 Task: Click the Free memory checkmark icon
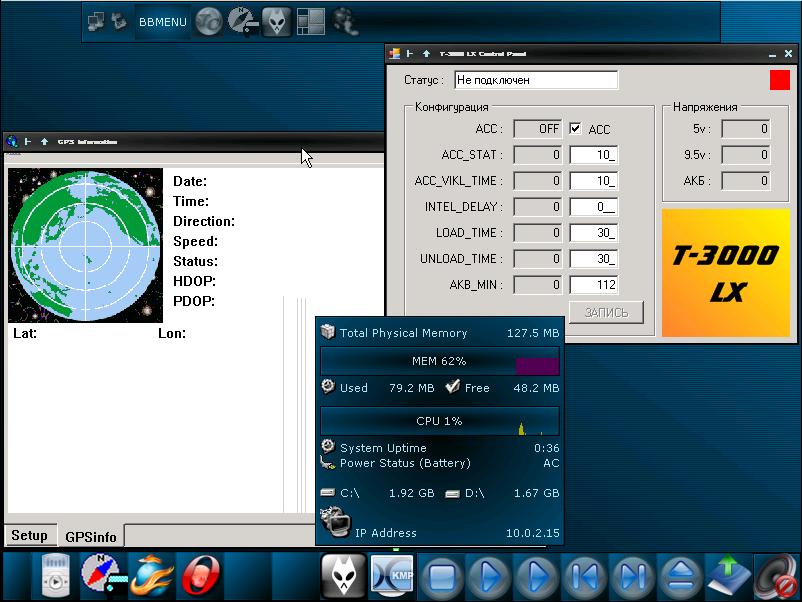[x=452, y=387]
